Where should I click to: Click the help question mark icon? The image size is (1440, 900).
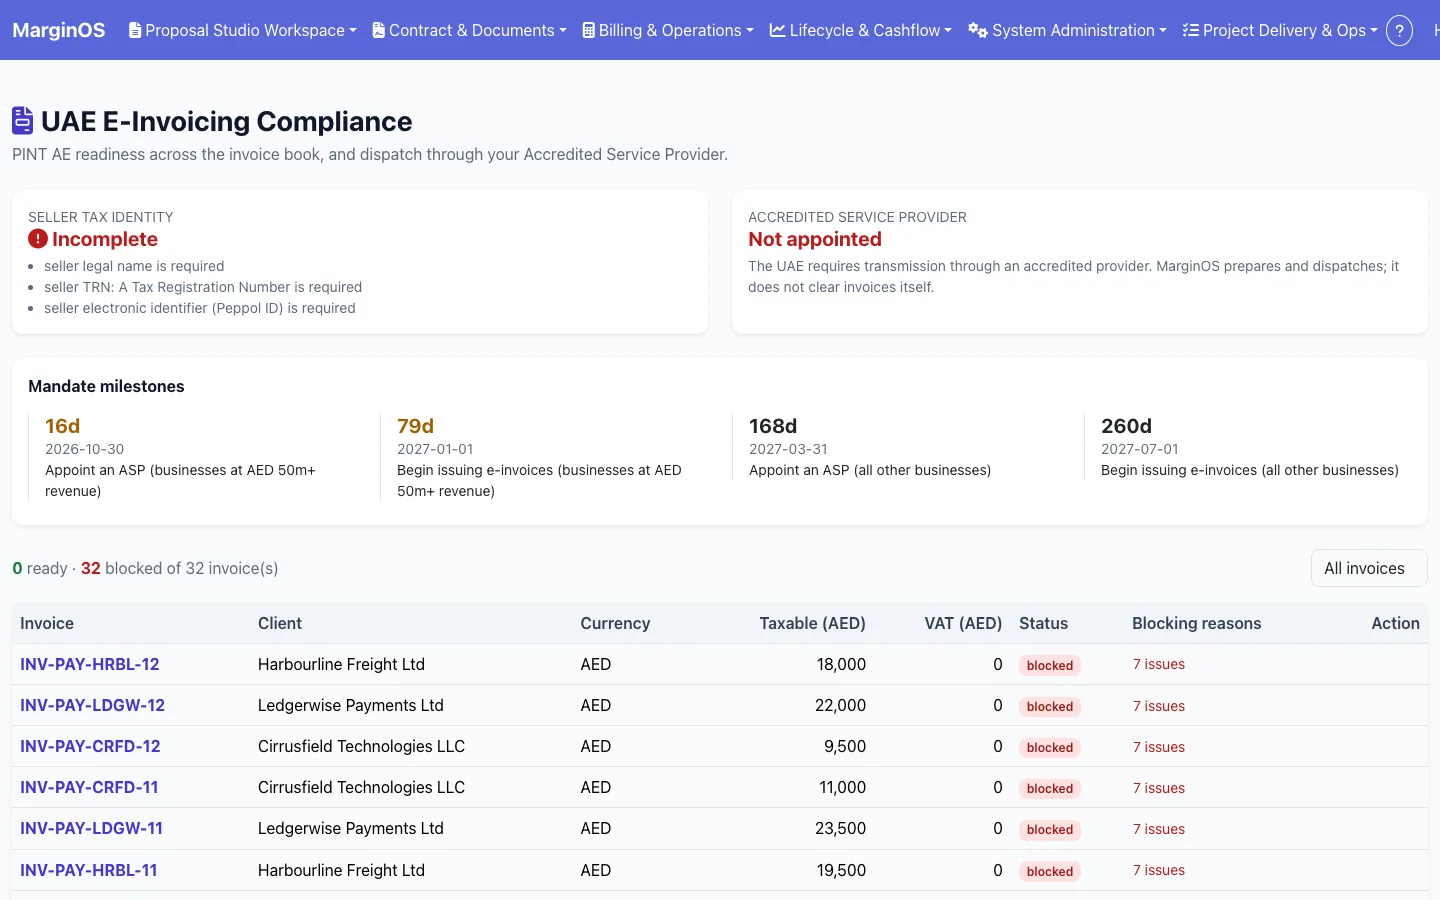point(1399,30)
